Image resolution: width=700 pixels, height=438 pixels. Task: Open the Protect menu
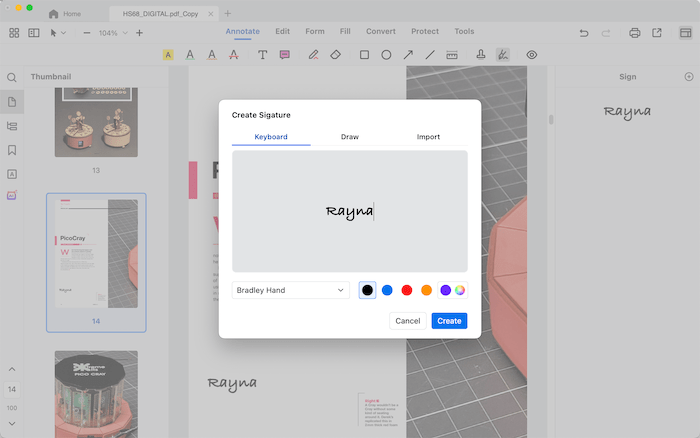click(x=425, y=32)
